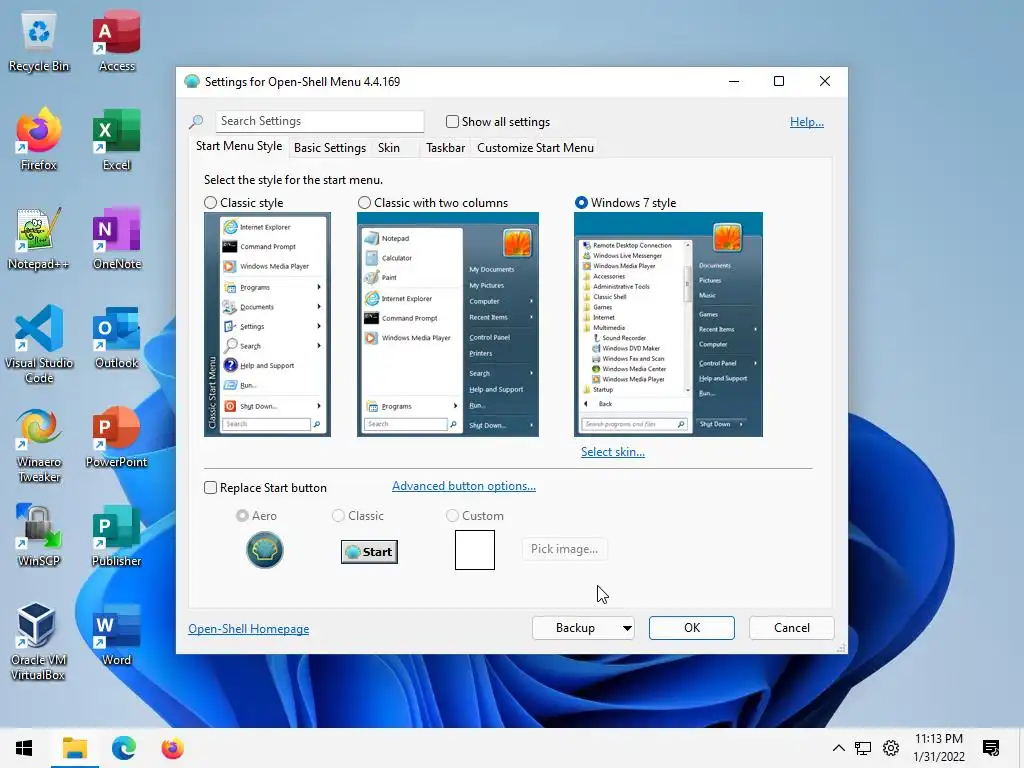
Task: Open the Recycle Bin desktop icon
Action: pyautogui.click(x=39, y=40)
